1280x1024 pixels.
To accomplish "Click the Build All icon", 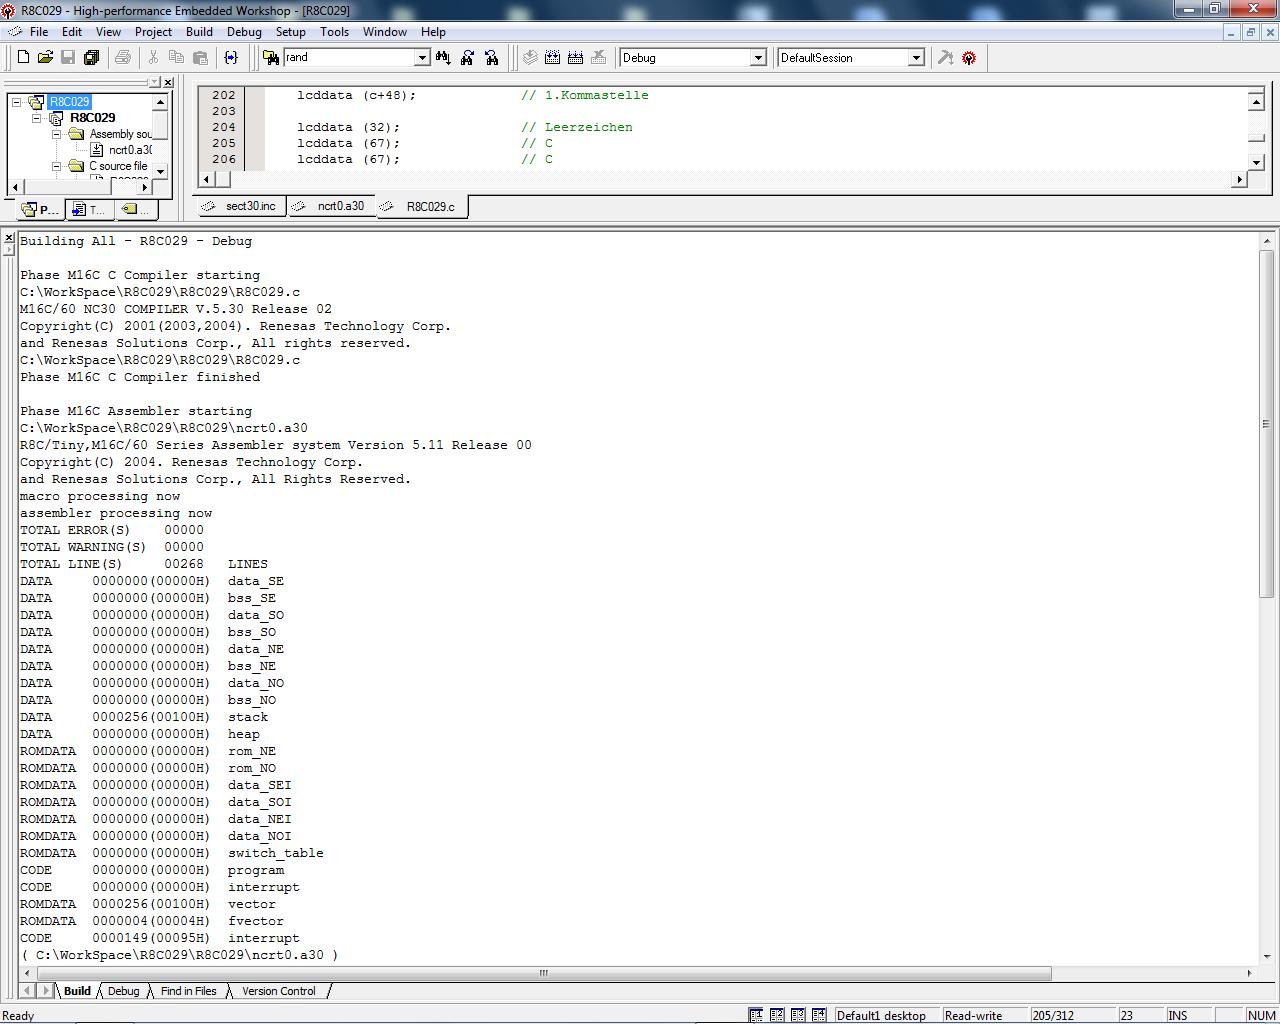I will [x=576, y=58].
